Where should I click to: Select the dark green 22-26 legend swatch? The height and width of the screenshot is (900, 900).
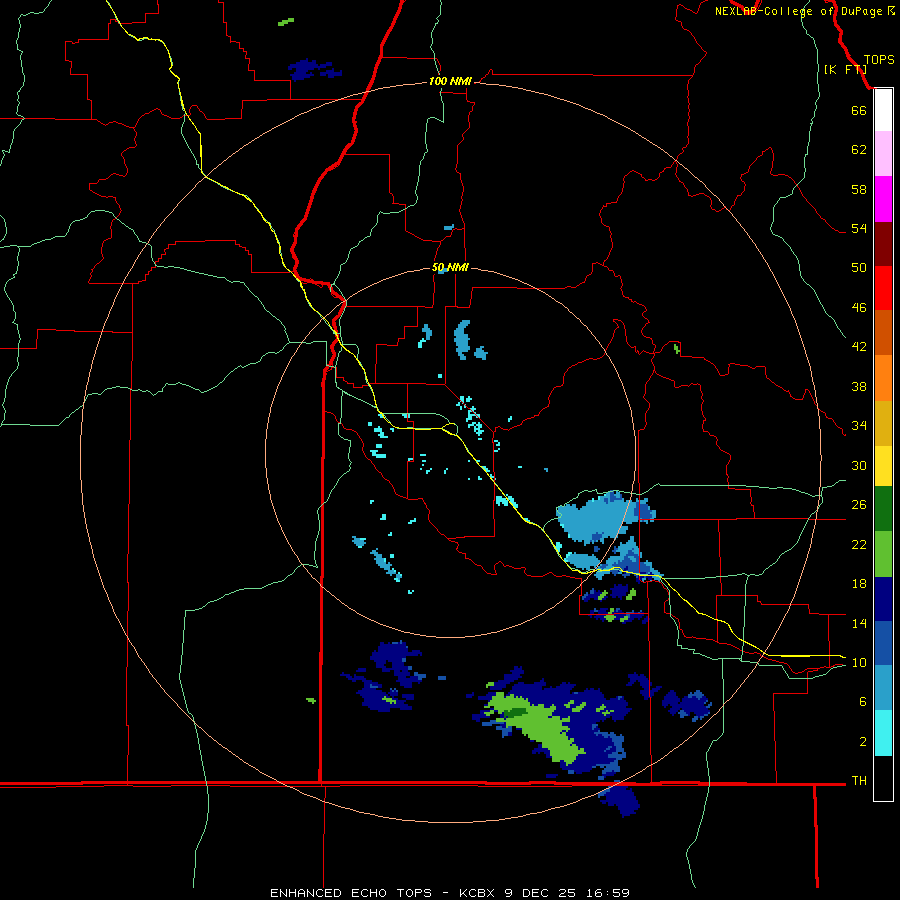[883, 509]
